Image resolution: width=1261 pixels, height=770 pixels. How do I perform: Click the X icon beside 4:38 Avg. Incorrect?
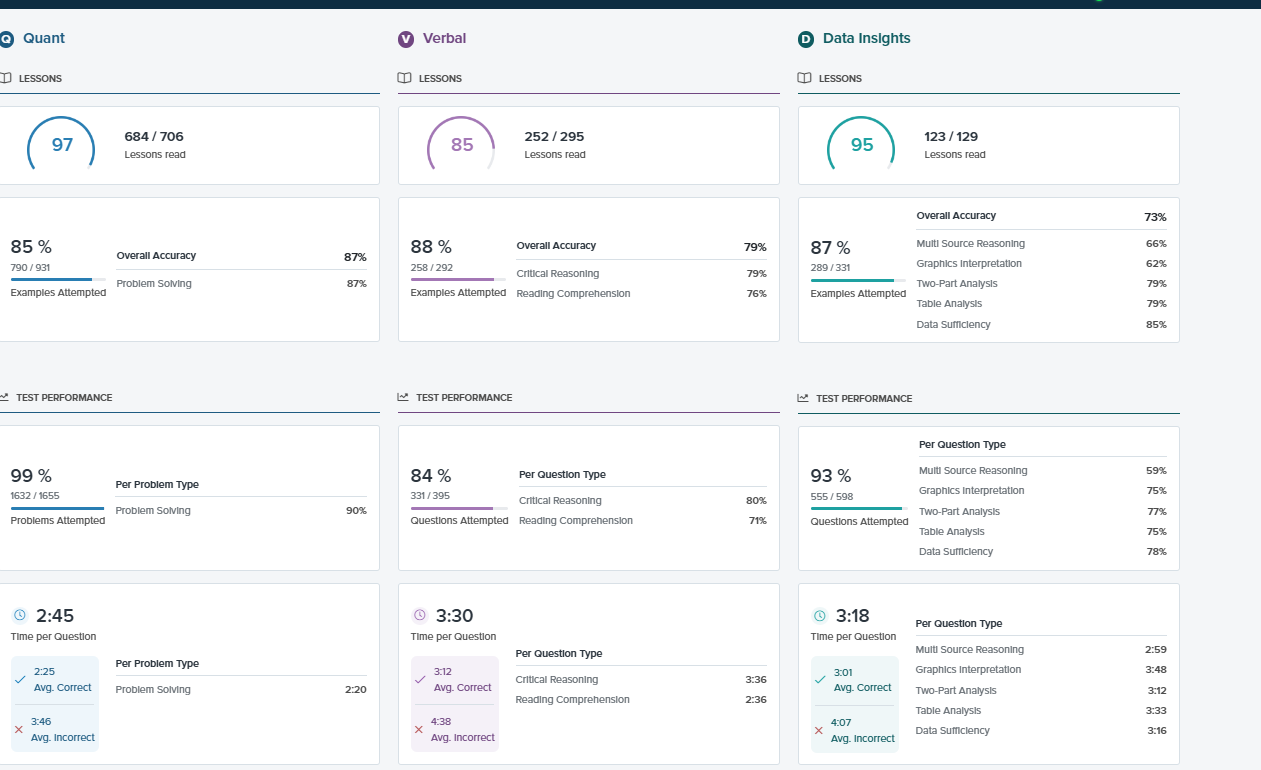[419, 729]
